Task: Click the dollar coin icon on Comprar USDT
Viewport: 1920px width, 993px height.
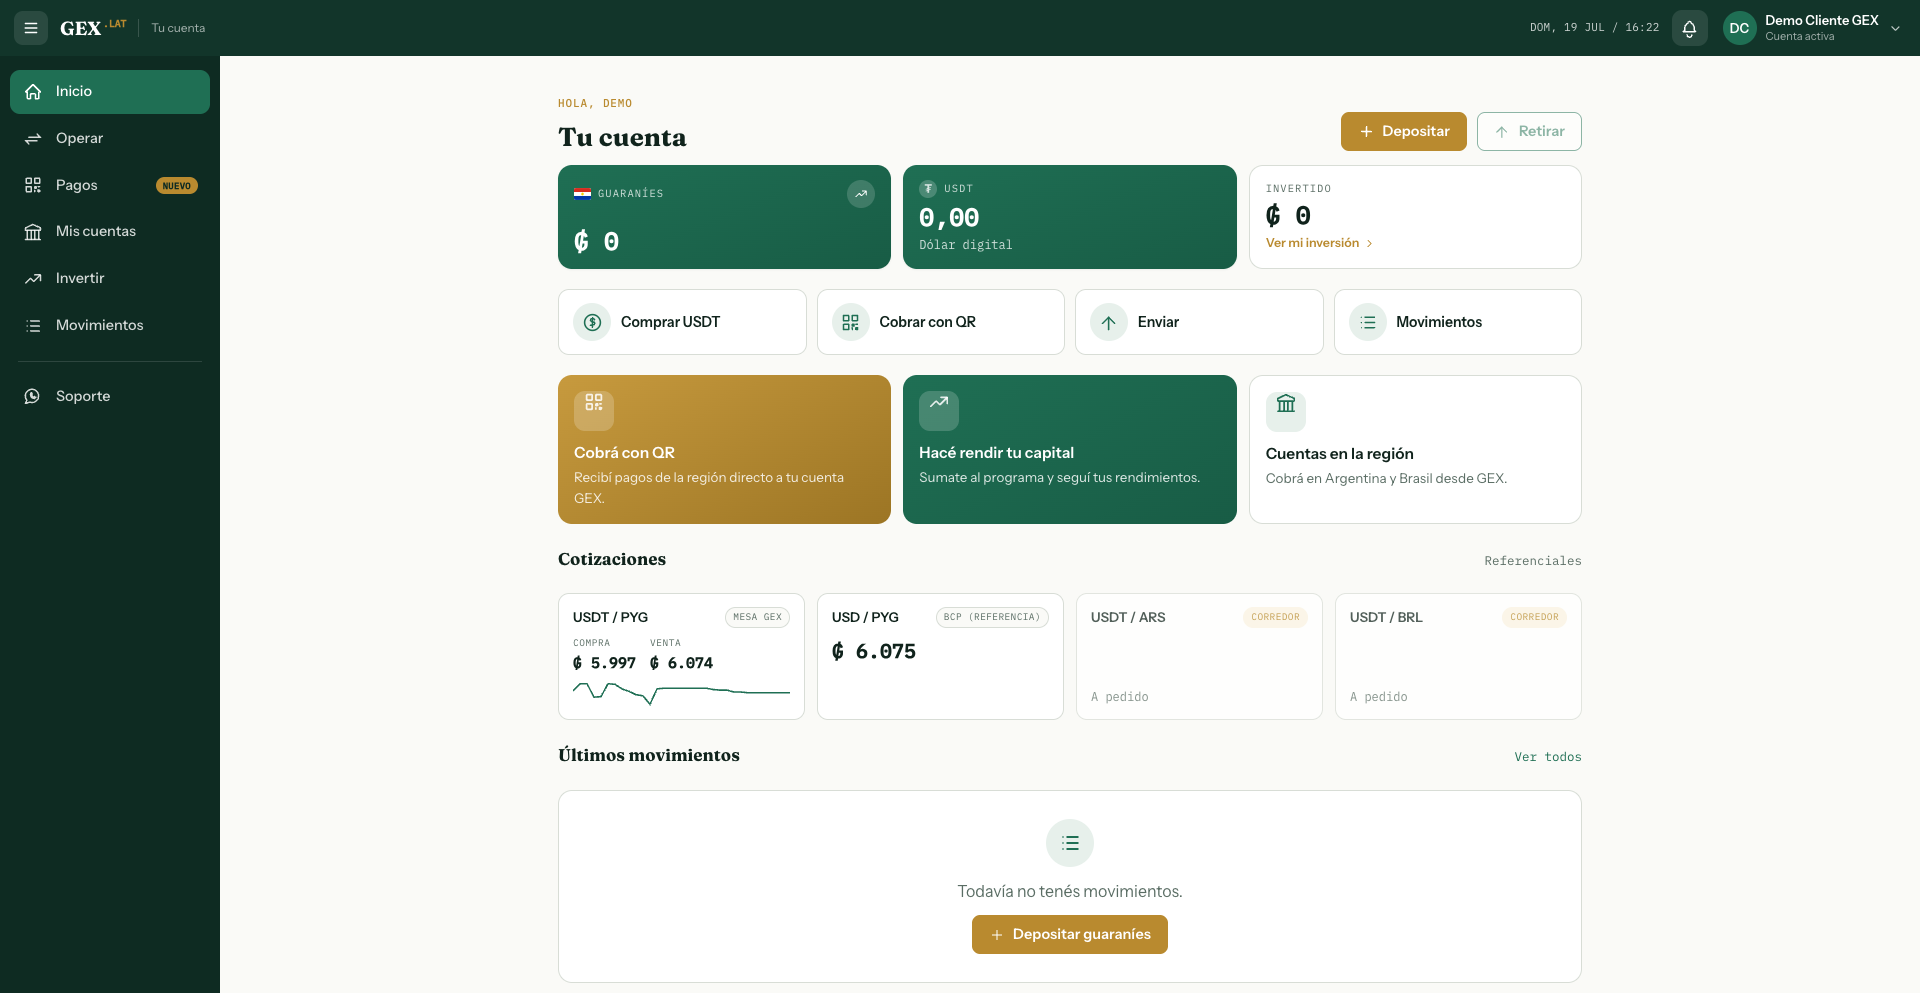Action: [x=592, y=322]
